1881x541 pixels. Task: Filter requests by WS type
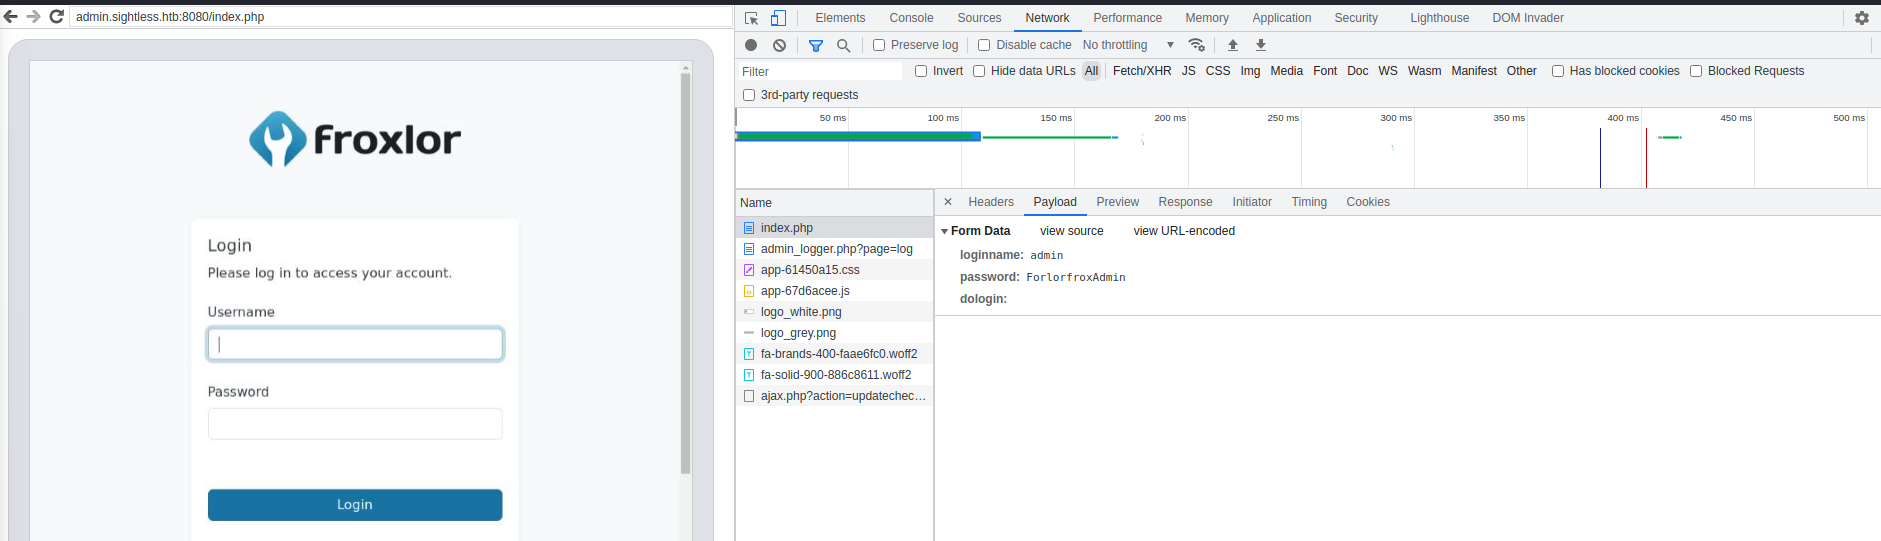pyautogui.click(x=1388, y=71)
